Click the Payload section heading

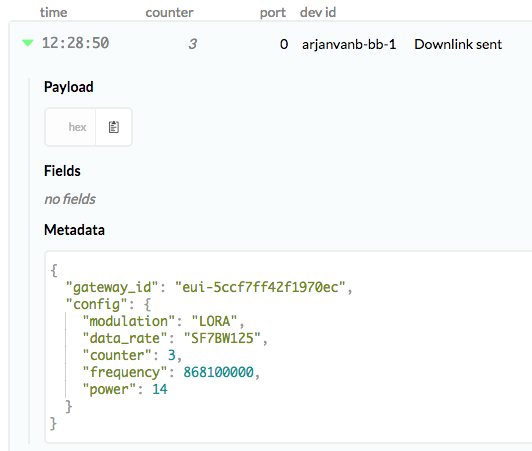click(x=69, y=87)
